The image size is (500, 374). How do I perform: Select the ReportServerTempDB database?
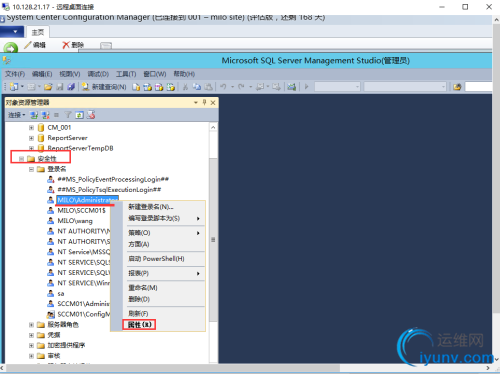tap(80, 148)
